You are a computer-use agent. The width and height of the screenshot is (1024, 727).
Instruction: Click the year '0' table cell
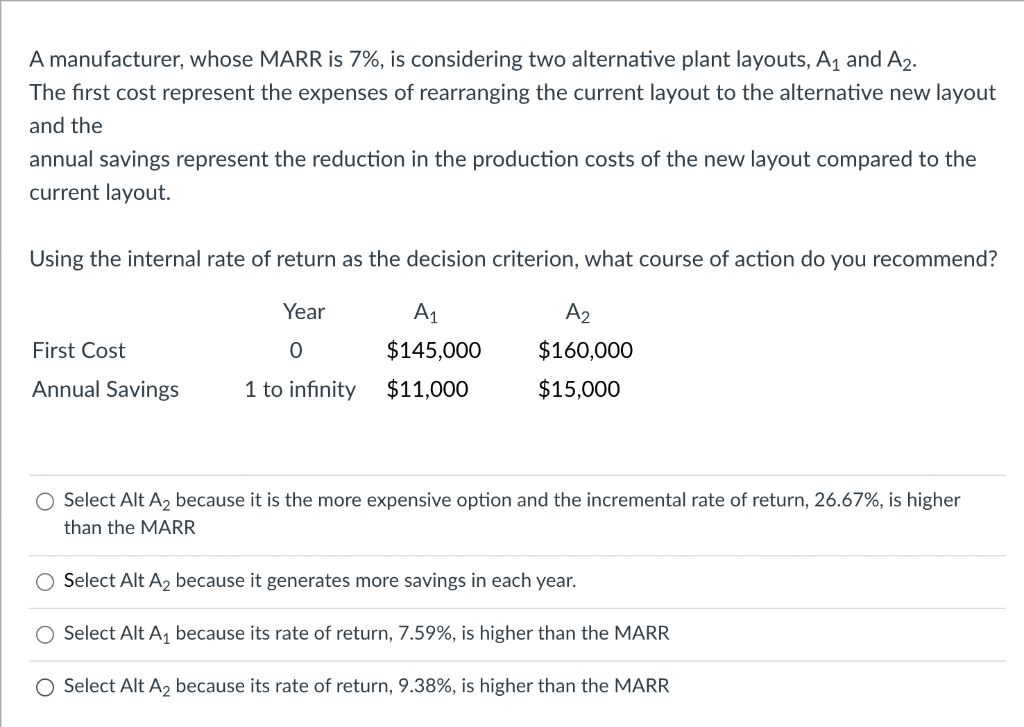[x=295, y=351]
